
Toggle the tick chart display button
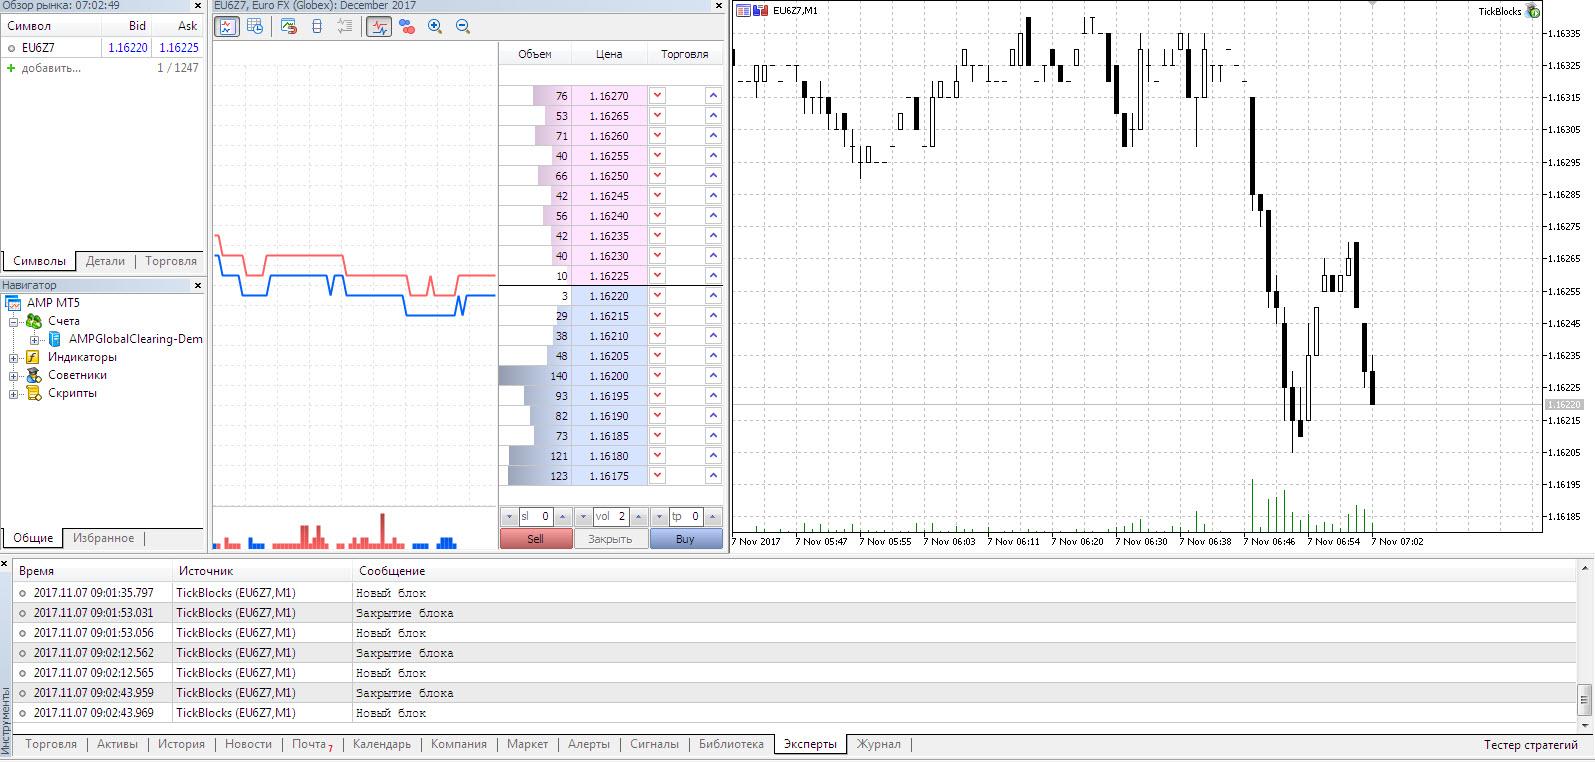tap(227, 27)
